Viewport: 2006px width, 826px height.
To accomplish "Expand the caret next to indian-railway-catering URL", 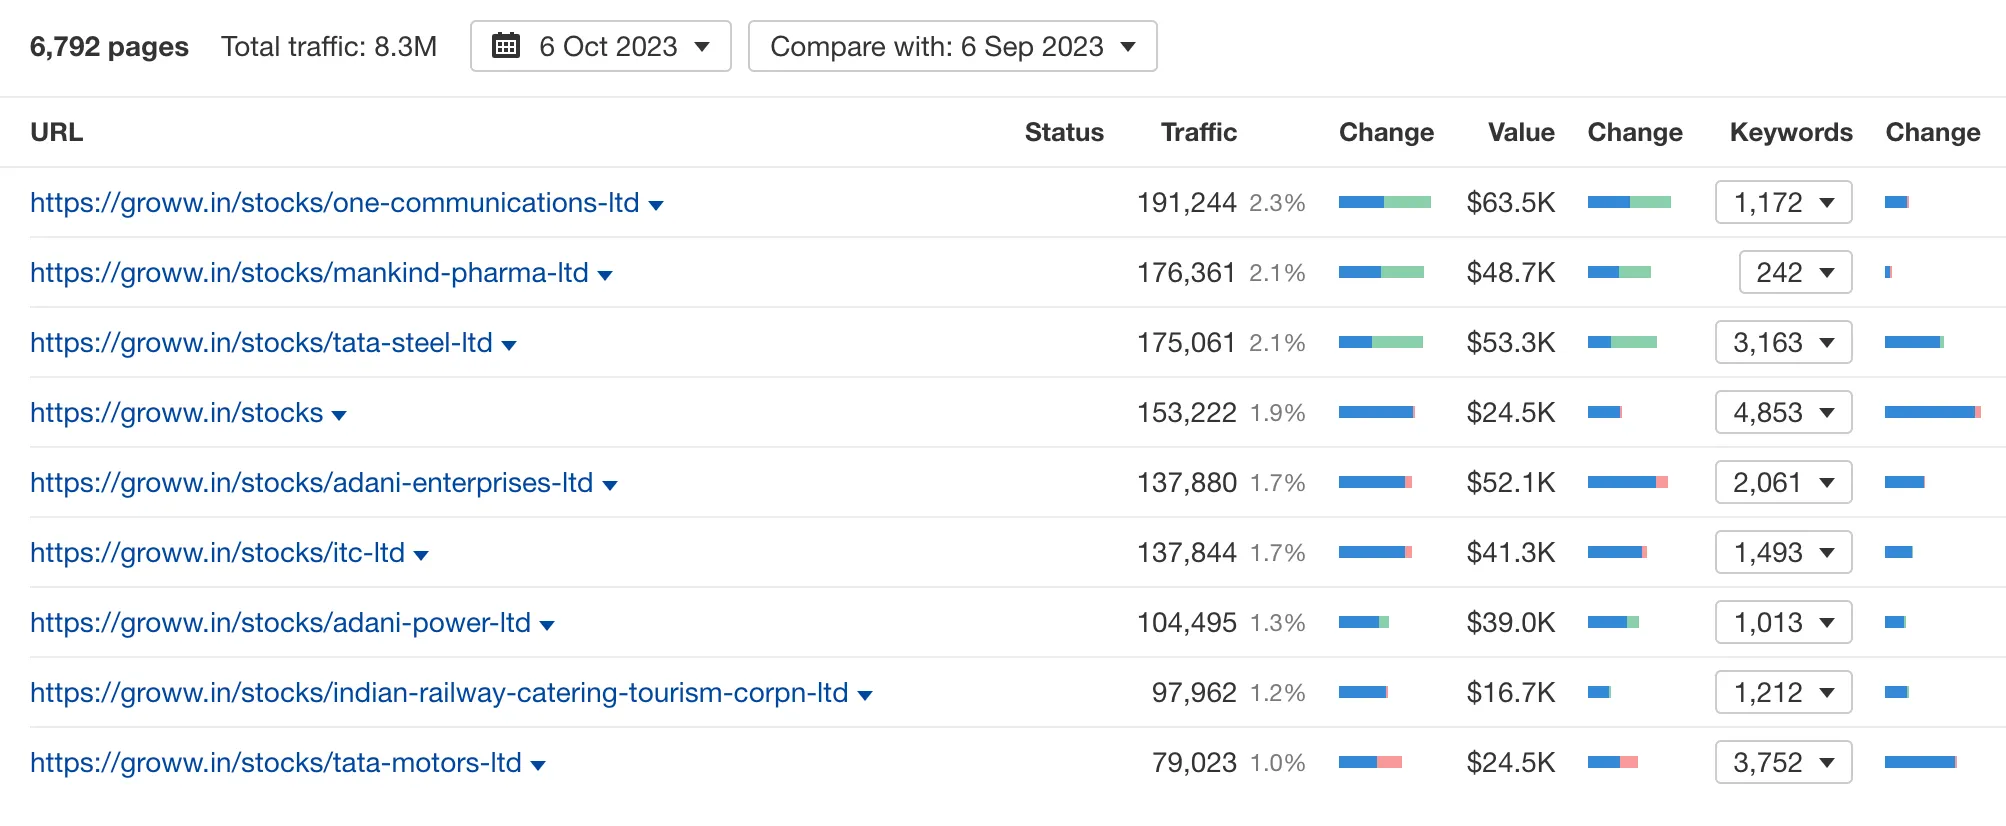I will coord(865,696).
